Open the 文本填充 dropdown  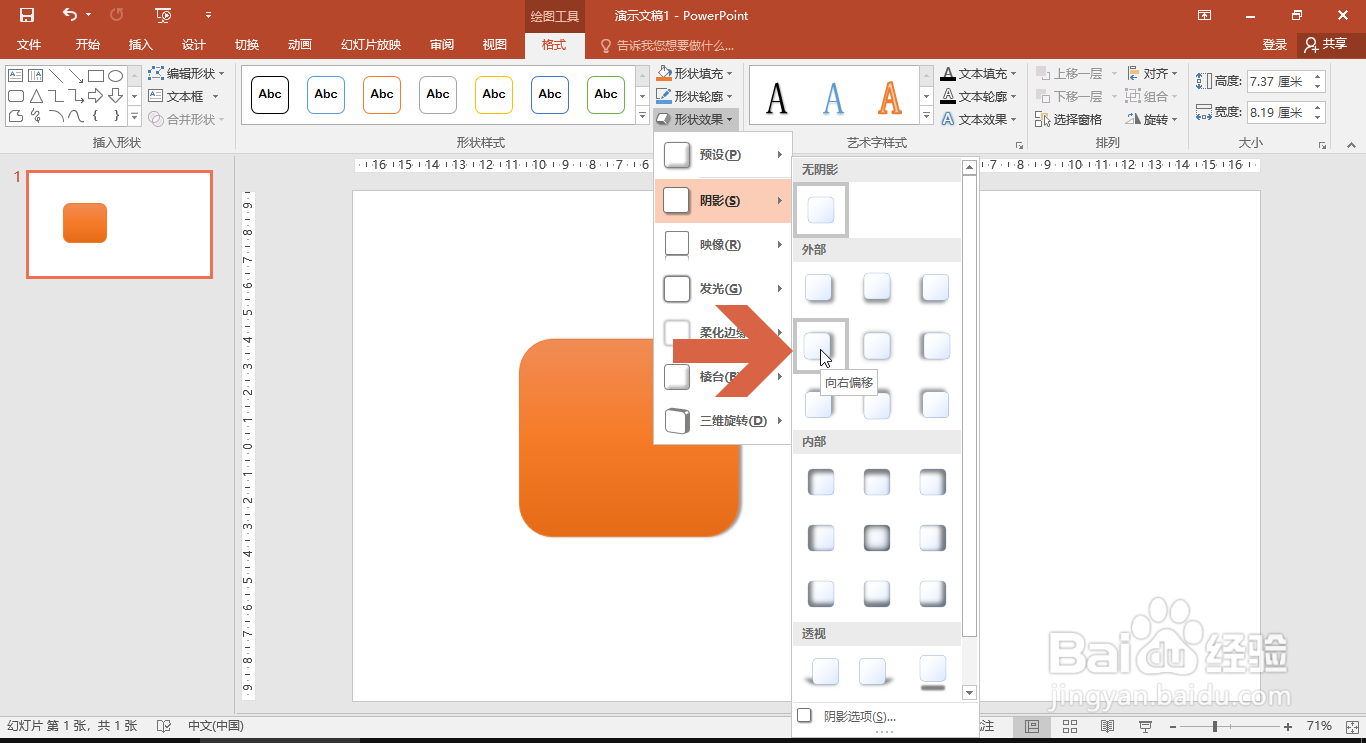[x=979, y=74]
